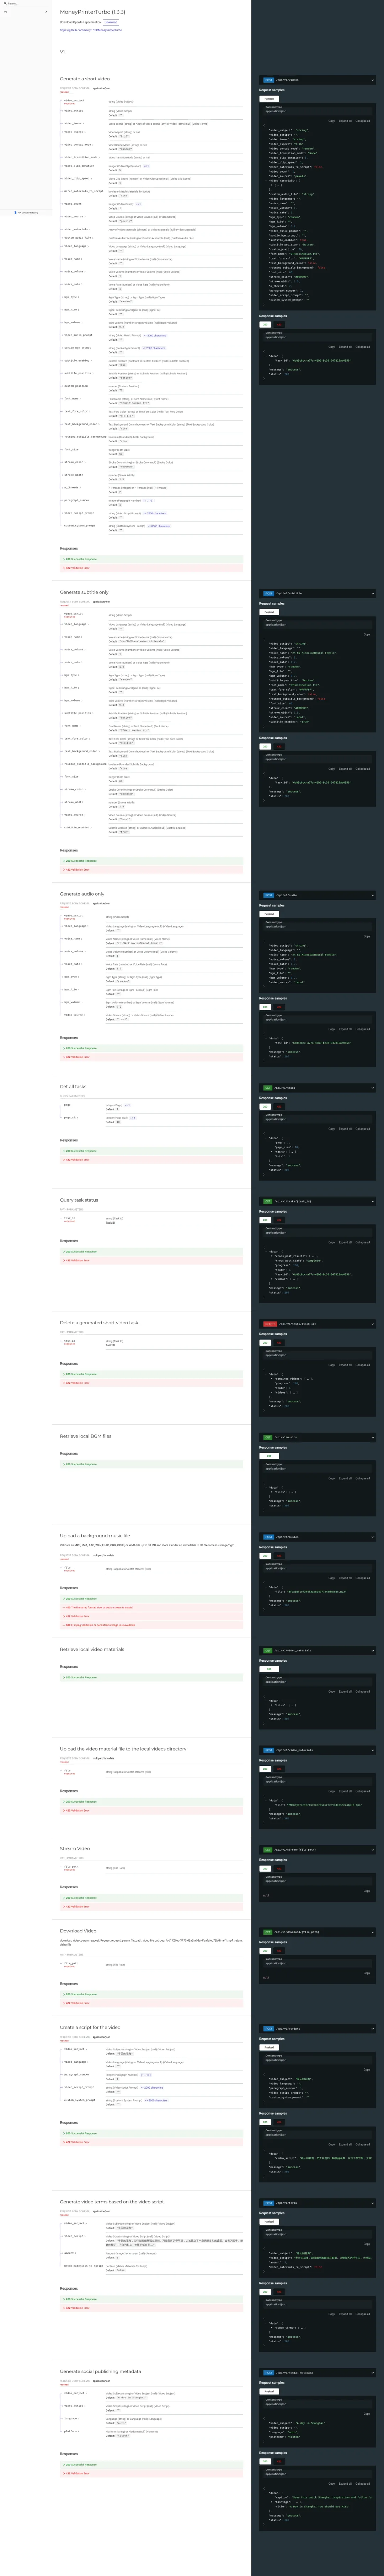Expand the POST /api/v1/scripts endpoint dropdown

click(318, 2029)
